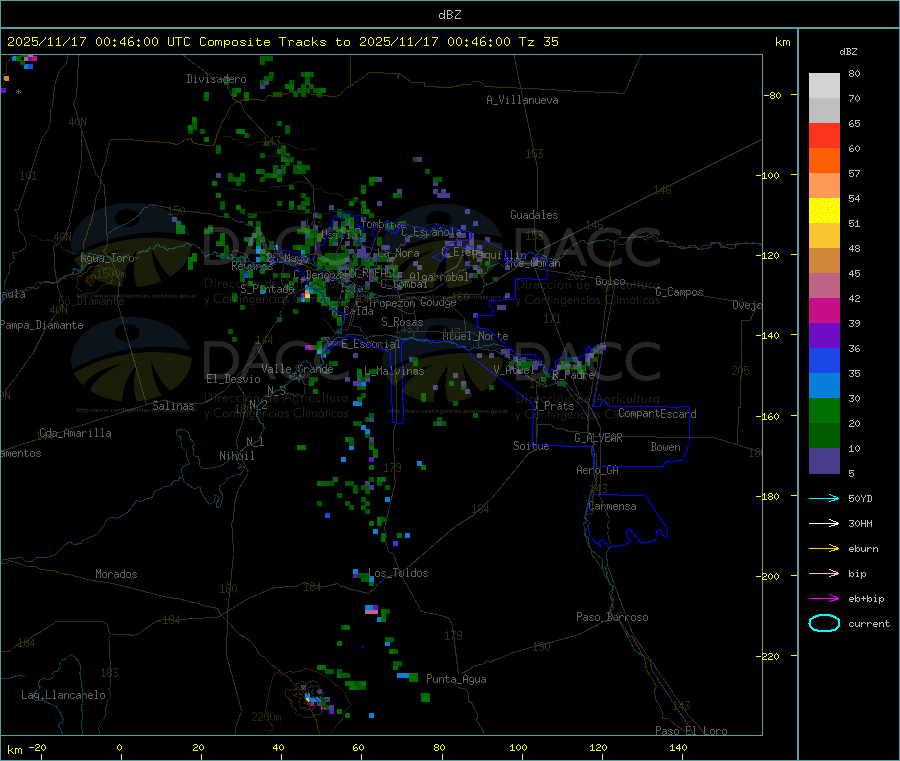
Task: Click the 'Divisadero' map label
Action: (216, 79)
